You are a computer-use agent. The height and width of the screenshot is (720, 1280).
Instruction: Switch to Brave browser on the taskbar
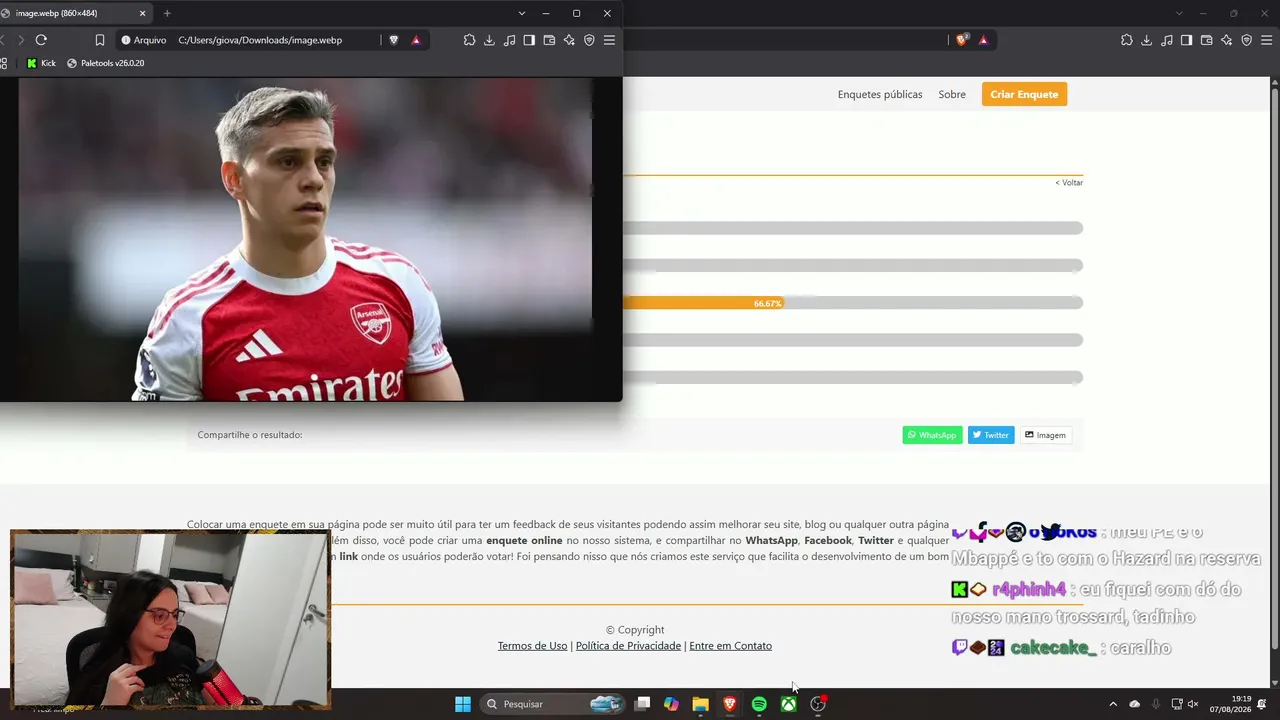click(x=730, y=704)
